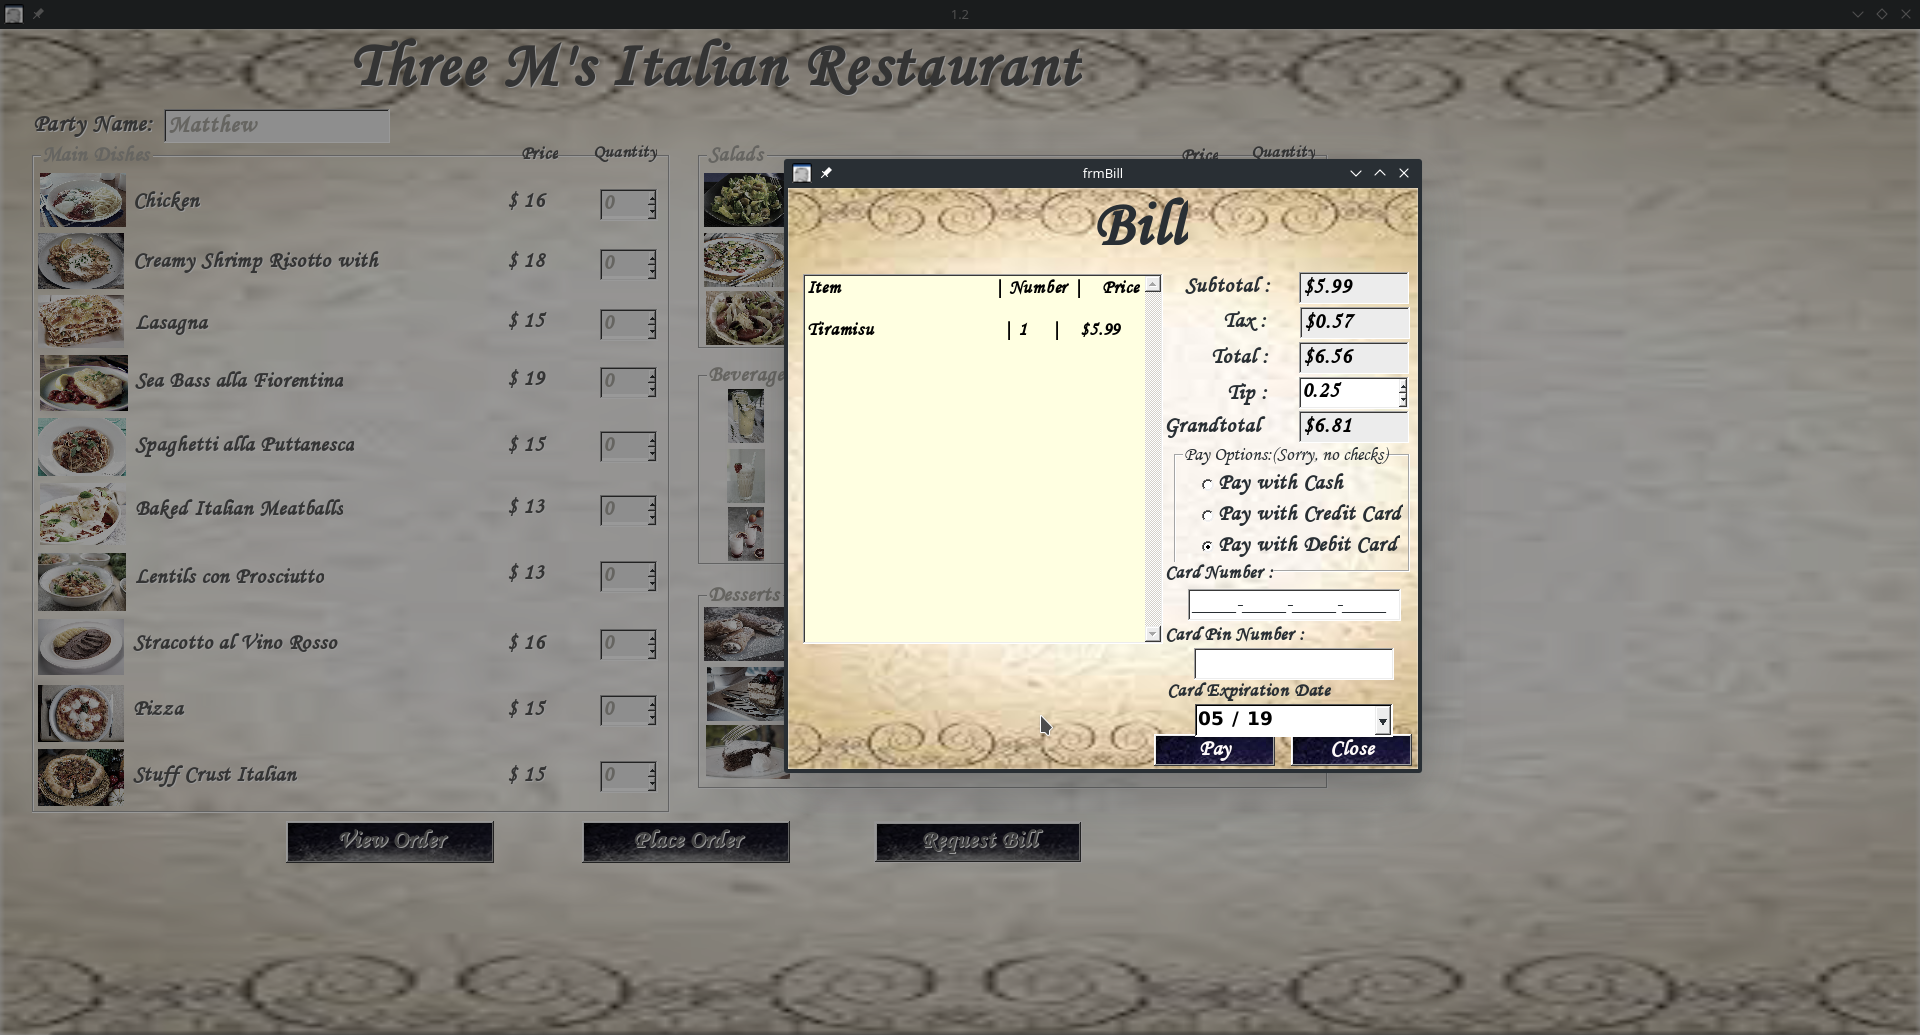The image size is (1920, 1035).
Task: Click the frmBill window menu icon
Action: point(802,173)
